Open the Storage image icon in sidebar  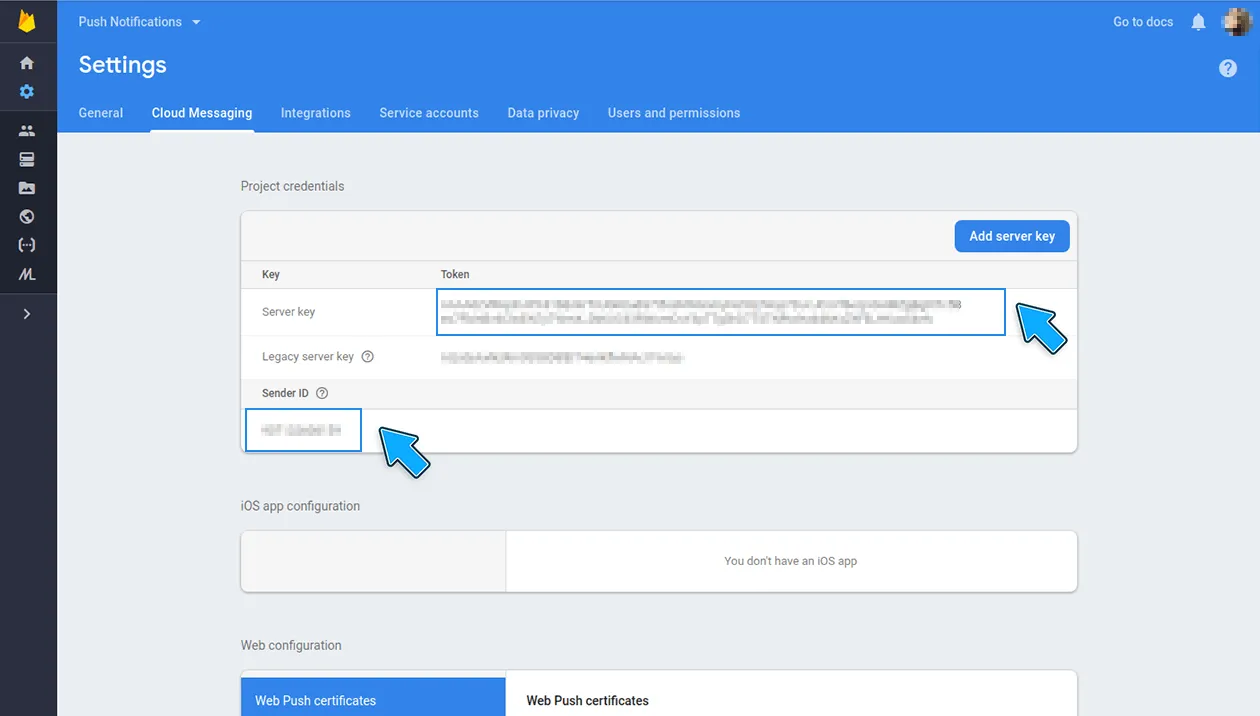[27, 188]
